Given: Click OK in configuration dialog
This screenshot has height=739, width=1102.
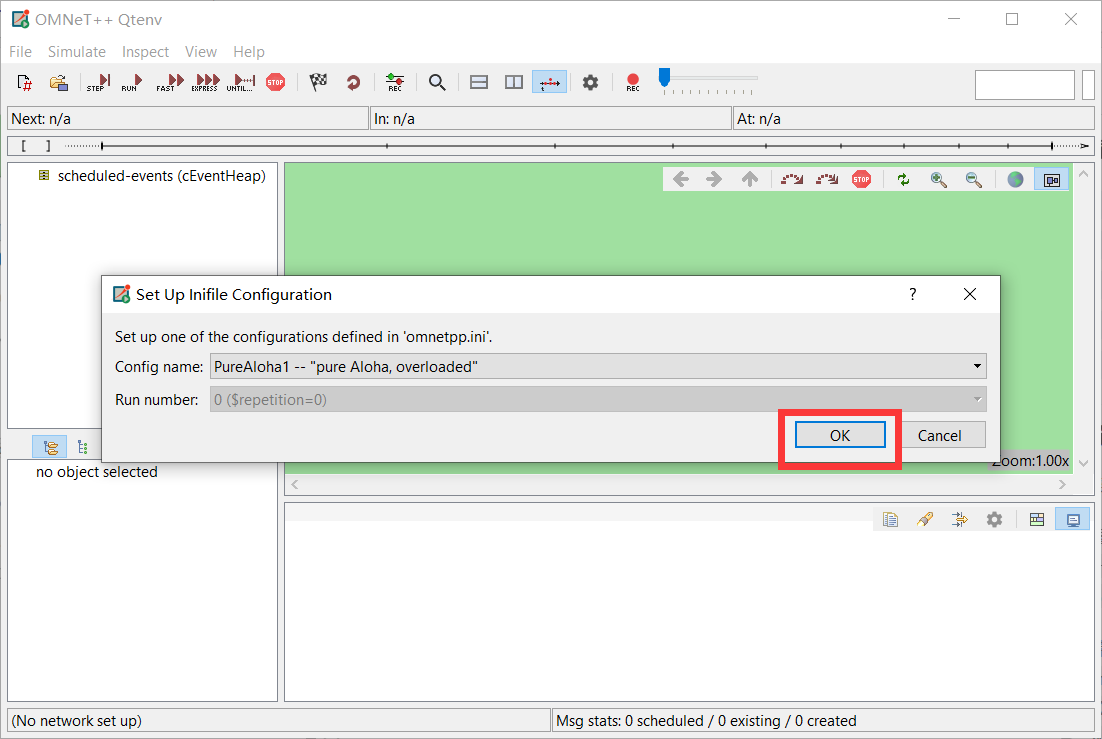Looking at the screenshot, I should coord(840,435).
